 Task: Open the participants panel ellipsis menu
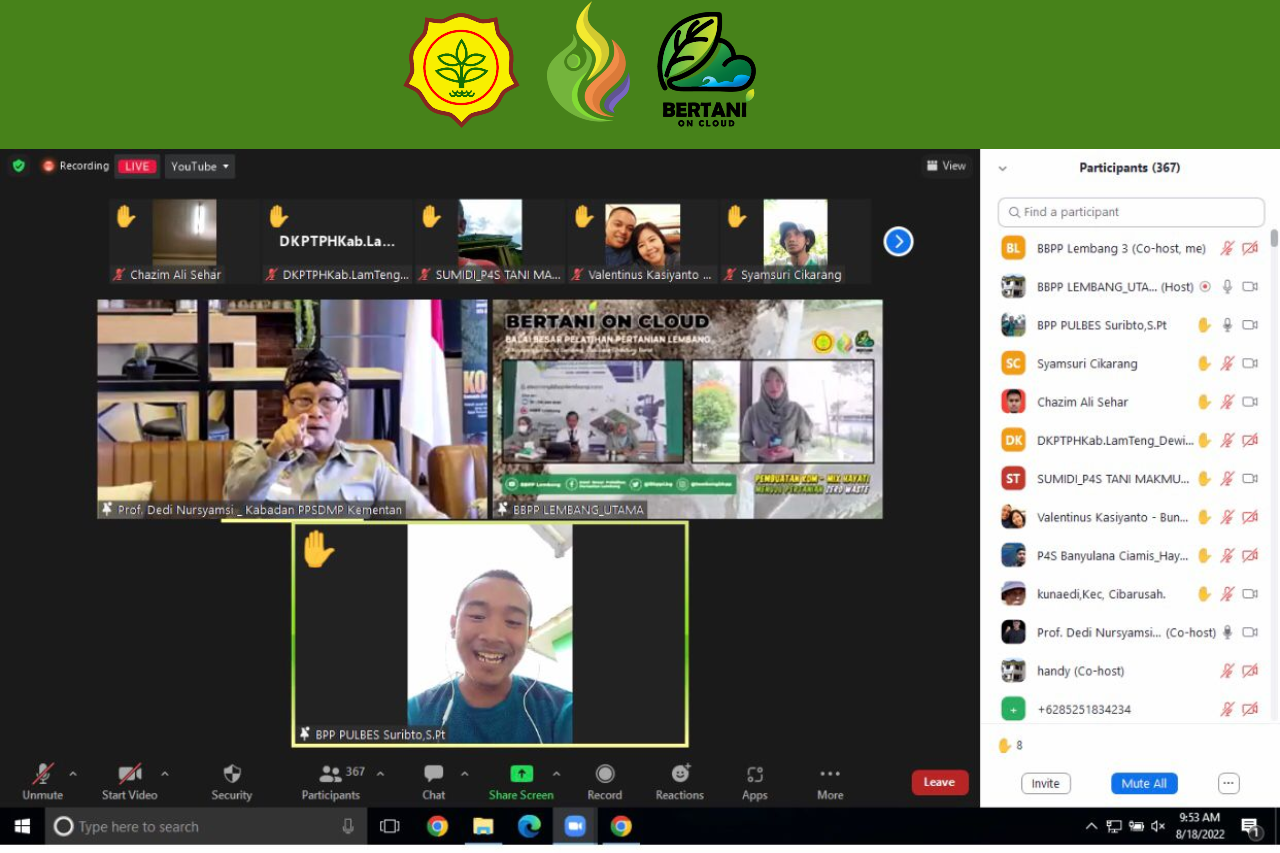pyautogui.click(x=1229, y=783)
